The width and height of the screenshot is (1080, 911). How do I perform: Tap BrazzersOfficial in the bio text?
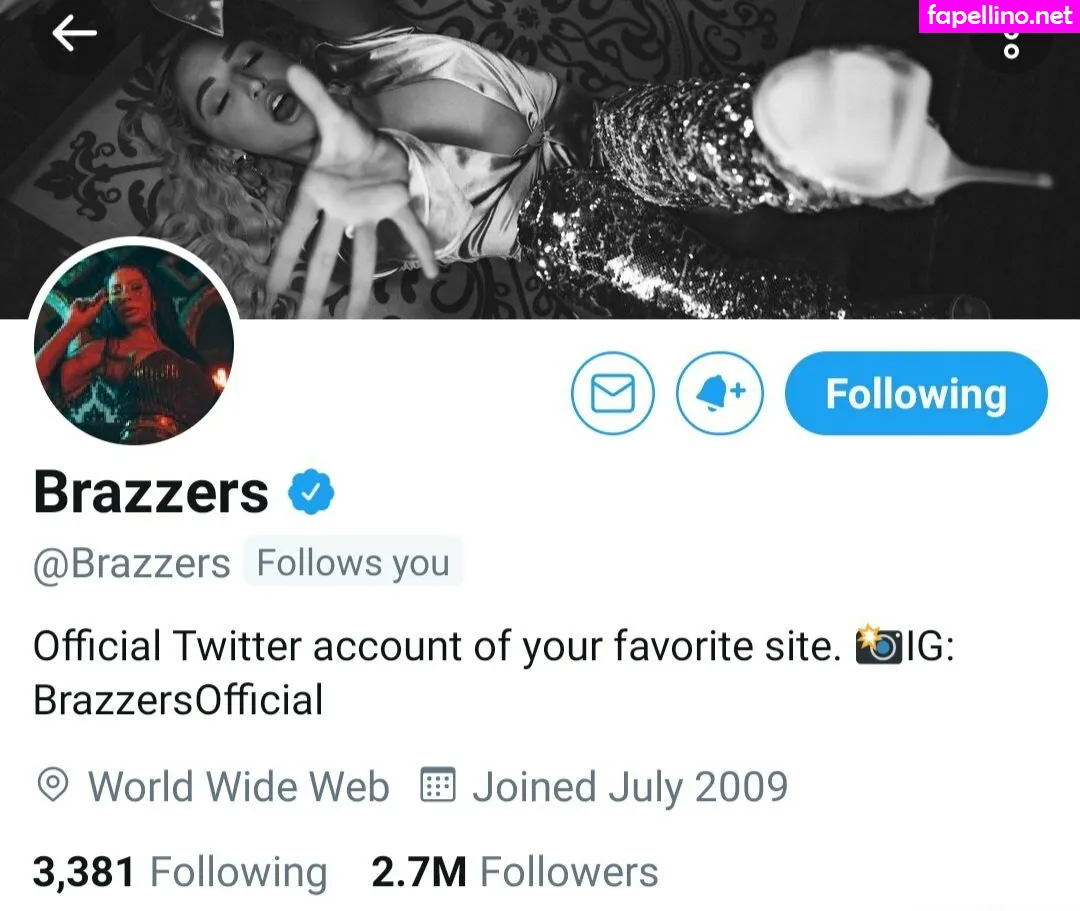(x=178, y=700)
